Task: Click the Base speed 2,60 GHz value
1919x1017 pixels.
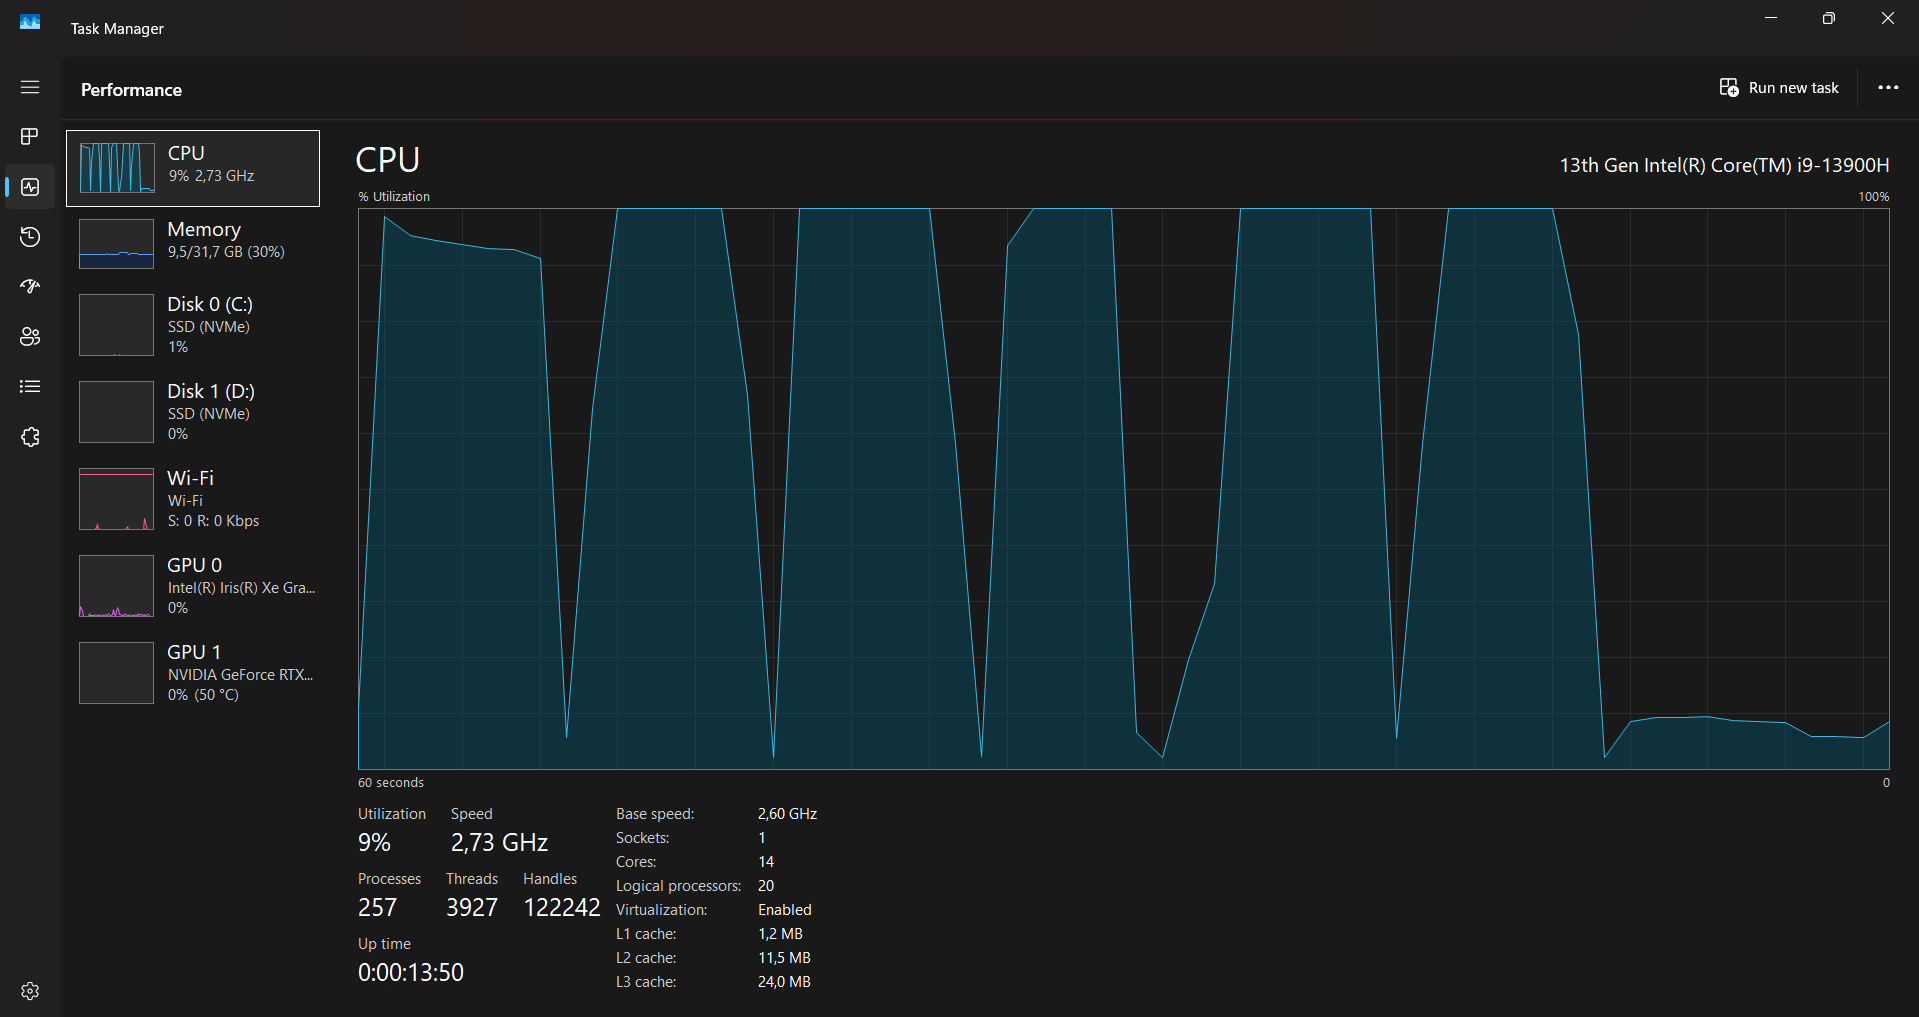Action: [787, 814]
